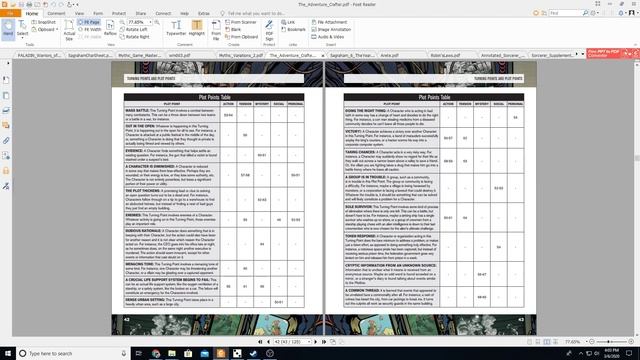Screen dimensions: 640x360
Task: Switch to the Share ribbon tab
Action: pyautogui.click(x=141, y=13)
